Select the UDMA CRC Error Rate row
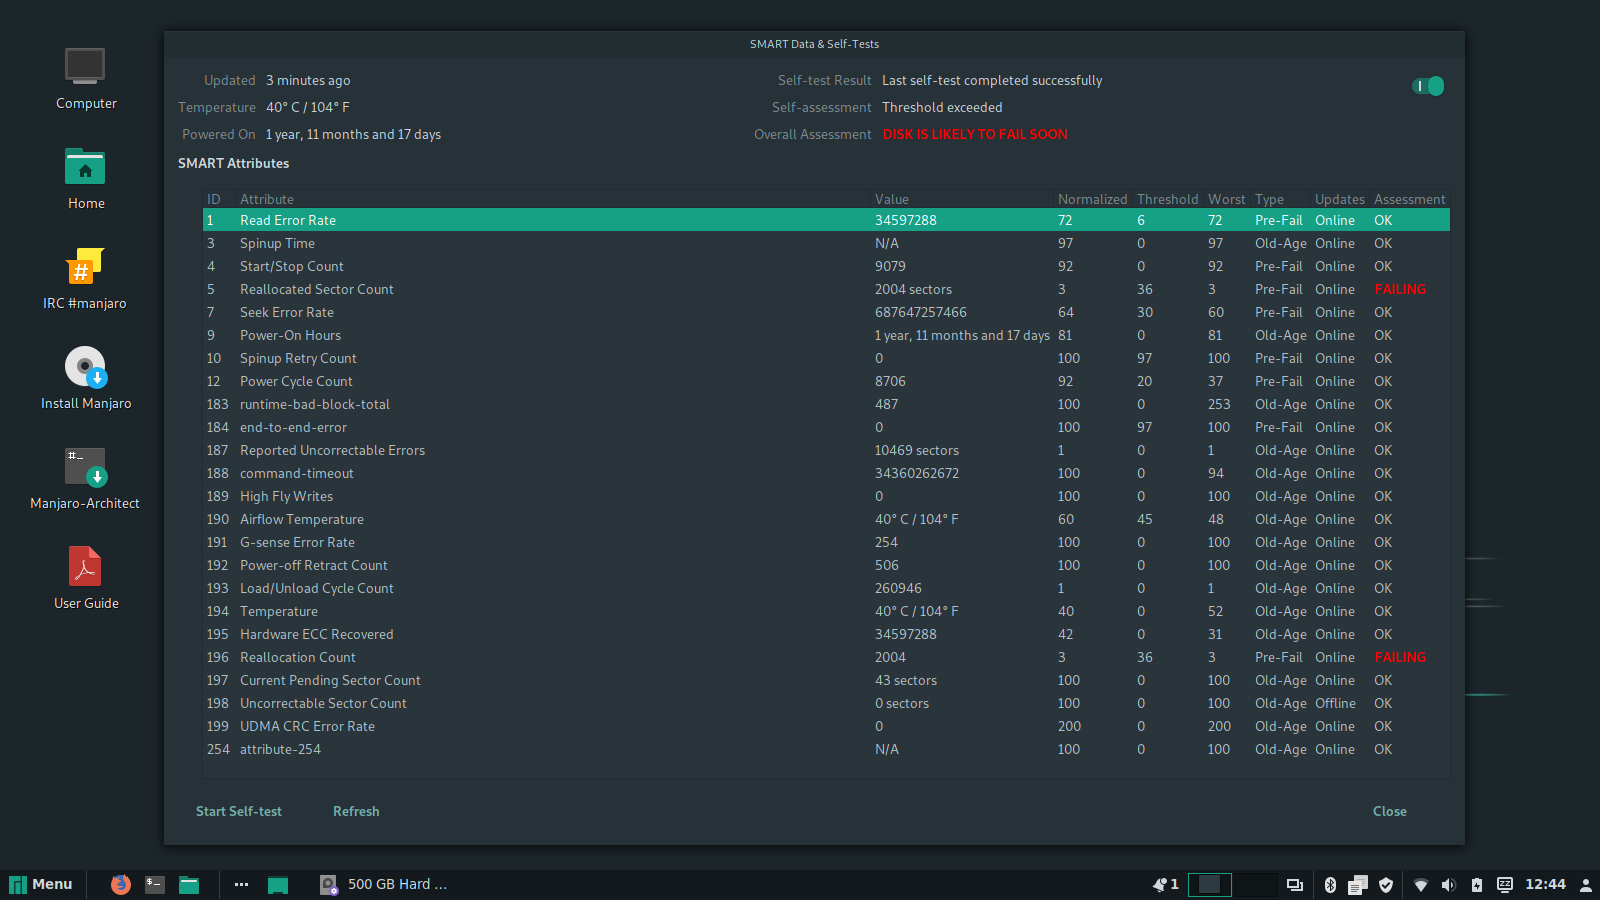Screen dimensions: 1600x900 click(x=826, y=726)
